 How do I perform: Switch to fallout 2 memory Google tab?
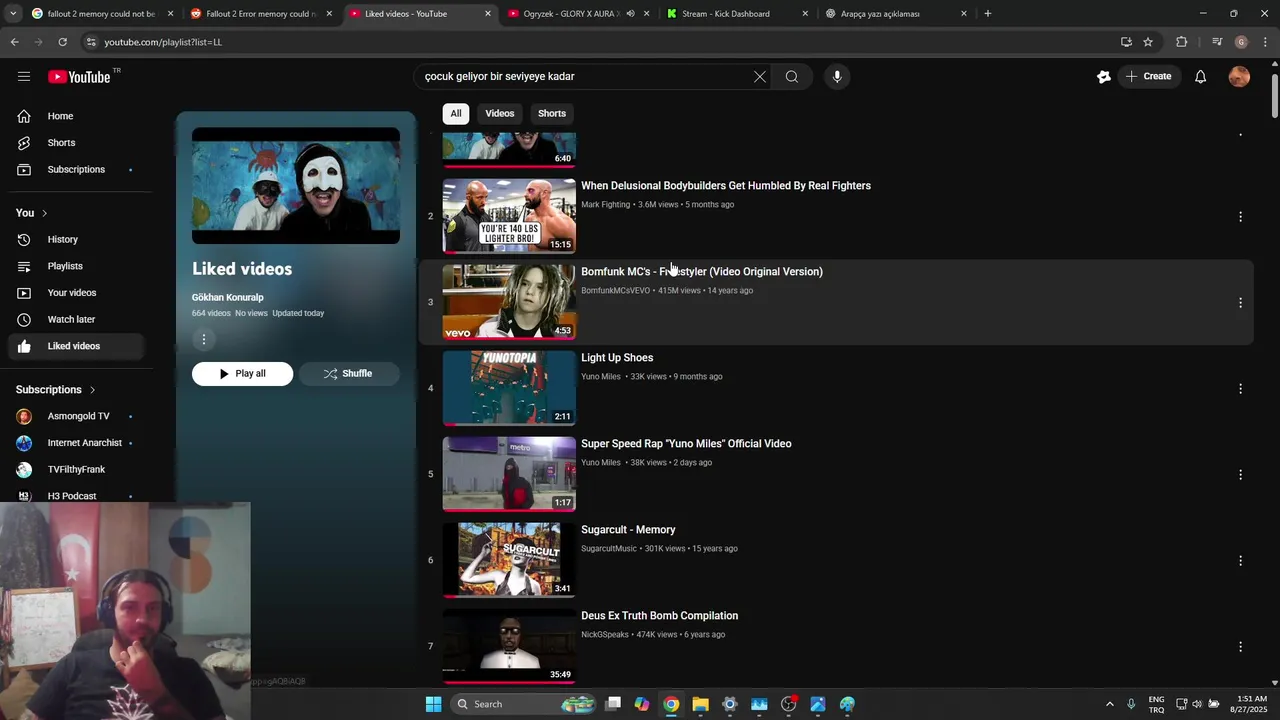(102, 14)
